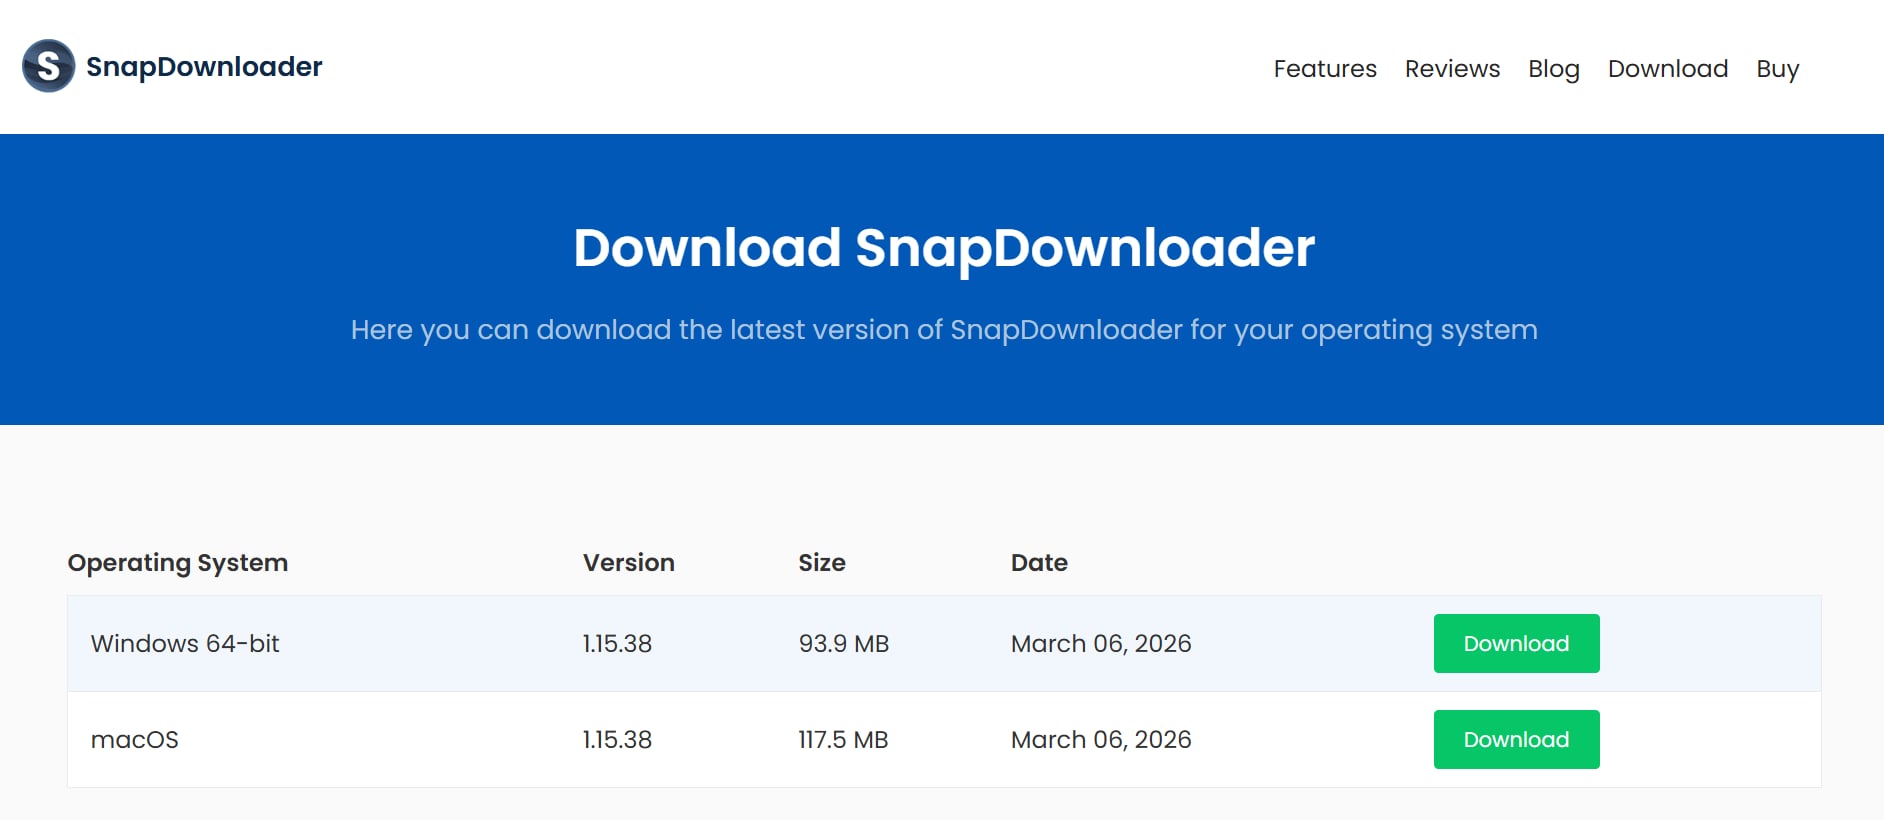Viewport: 1884px width, 820px height.
Task: Click the 'Here you can download the latest version' subtitle
Action: [x=944, y=330]
